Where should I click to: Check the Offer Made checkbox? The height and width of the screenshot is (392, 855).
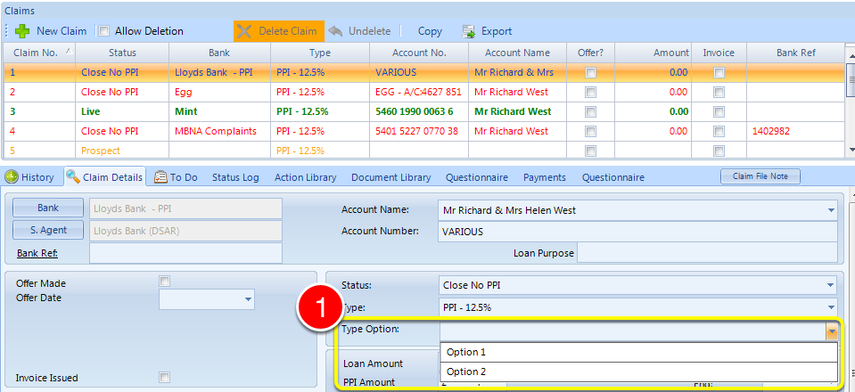click(164, 281)
